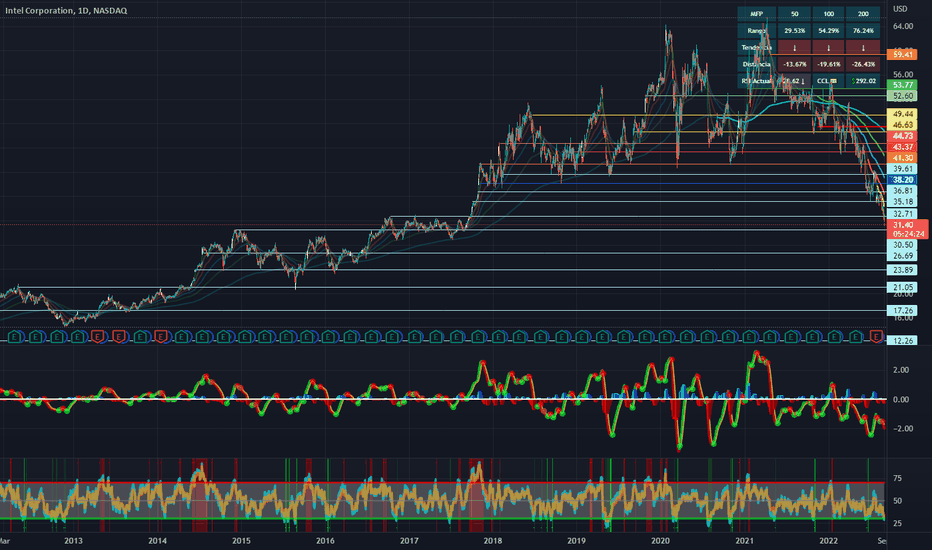This screenshot has width=932, height=550.
Task: Open the USD currency selector on price axis
Action: (900, 9)
